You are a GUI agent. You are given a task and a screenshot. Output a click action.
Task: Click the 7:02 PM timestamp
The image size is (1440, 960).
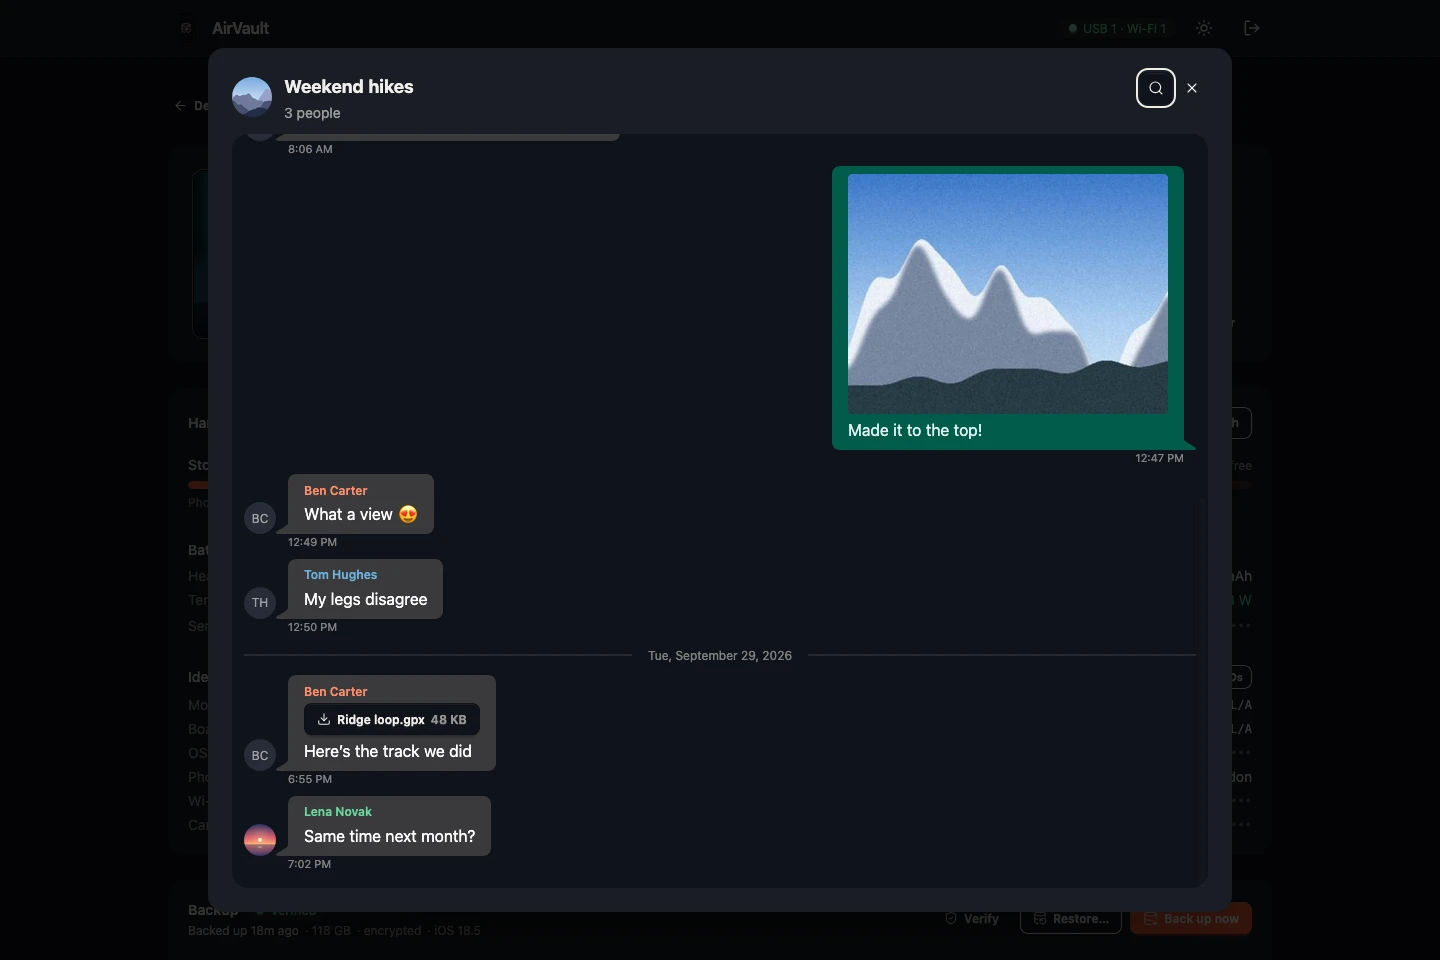[x=309, y=864]
